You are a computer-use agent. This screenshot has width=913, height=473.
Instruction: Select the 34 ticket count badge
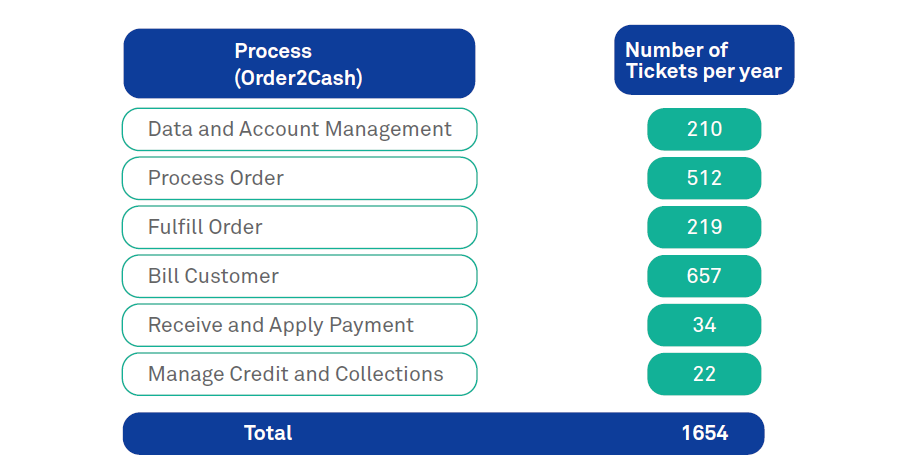704,325
